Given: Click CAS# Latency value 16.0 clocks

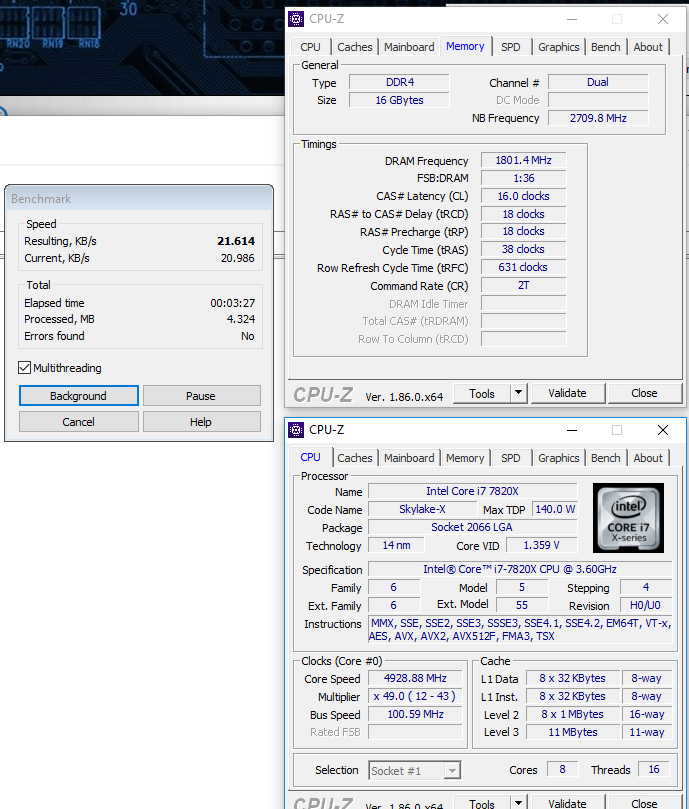Looking at the screenshot, I should point(523,196).
